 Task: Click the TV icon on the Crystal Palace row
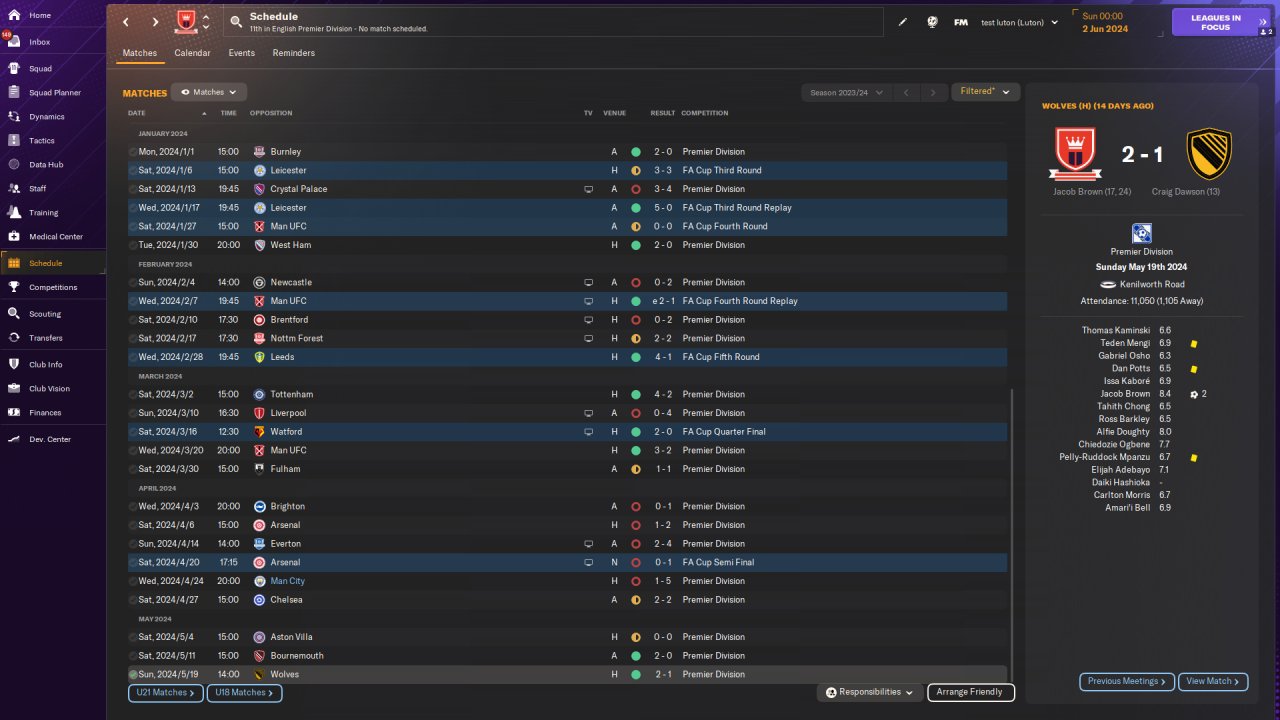[x=589, y=189]
